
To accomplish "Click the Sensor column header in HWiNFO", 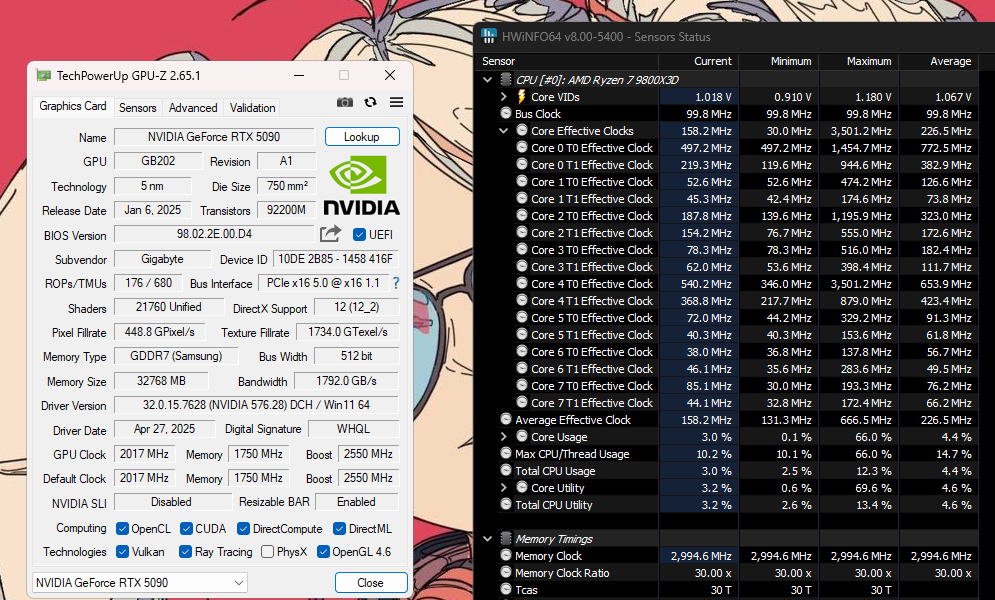I will [x=567, y=61].
